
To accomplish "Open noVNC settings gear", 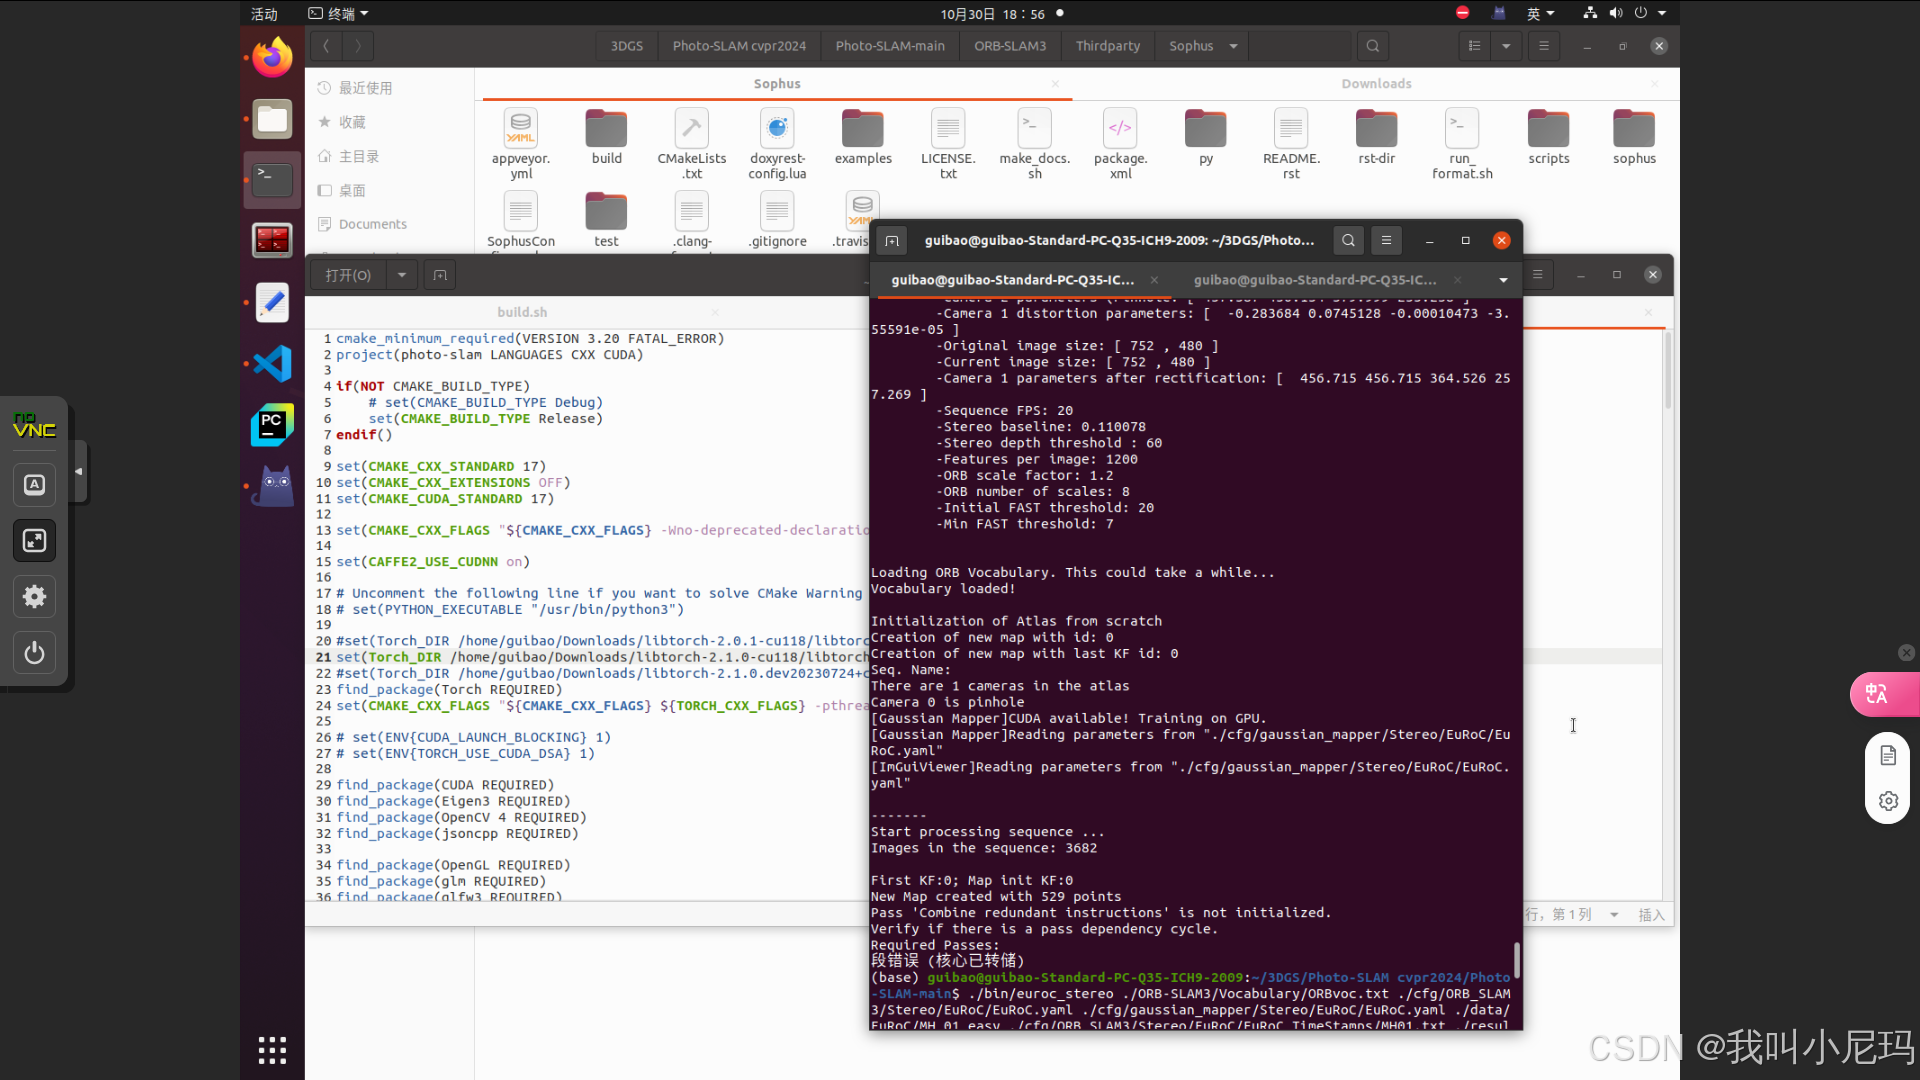I will (x=35, y=597).
